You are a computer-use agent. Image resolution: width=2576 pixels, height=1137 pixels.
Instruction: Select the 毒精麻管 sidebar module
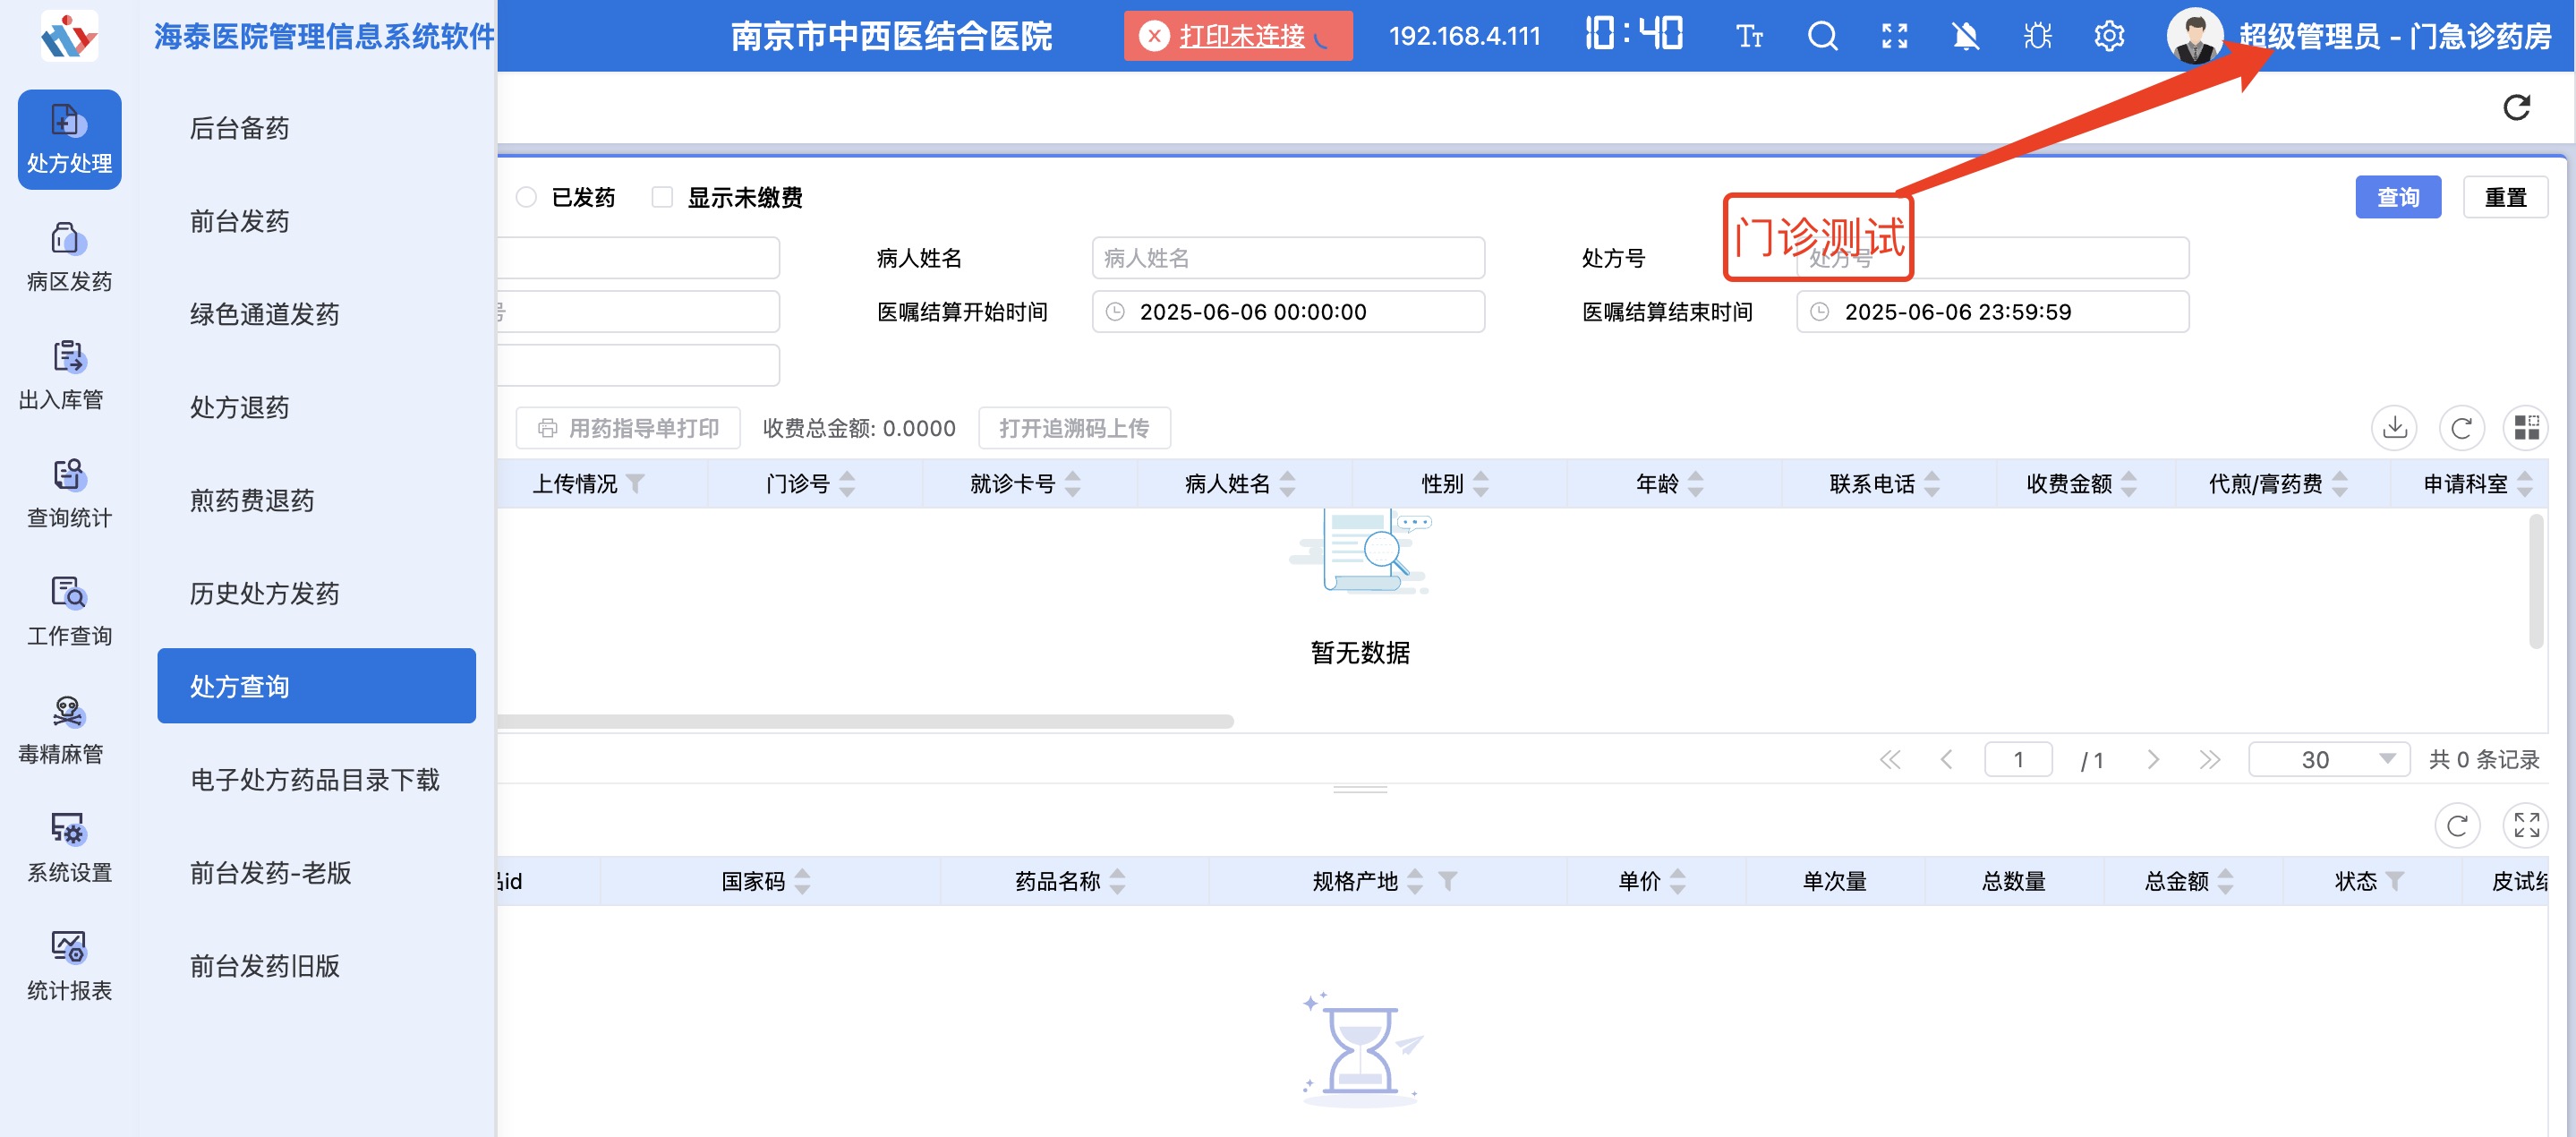tap(68, 730)
